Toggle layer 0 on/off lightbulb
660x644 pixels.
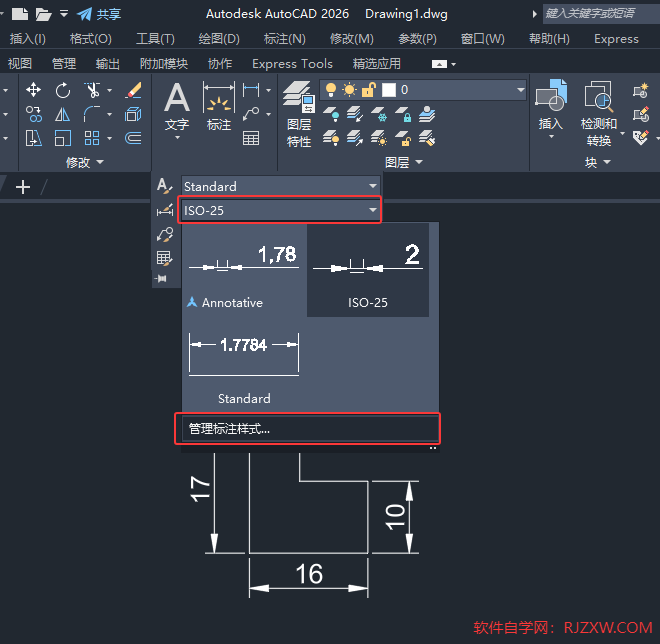pos(331,90)
